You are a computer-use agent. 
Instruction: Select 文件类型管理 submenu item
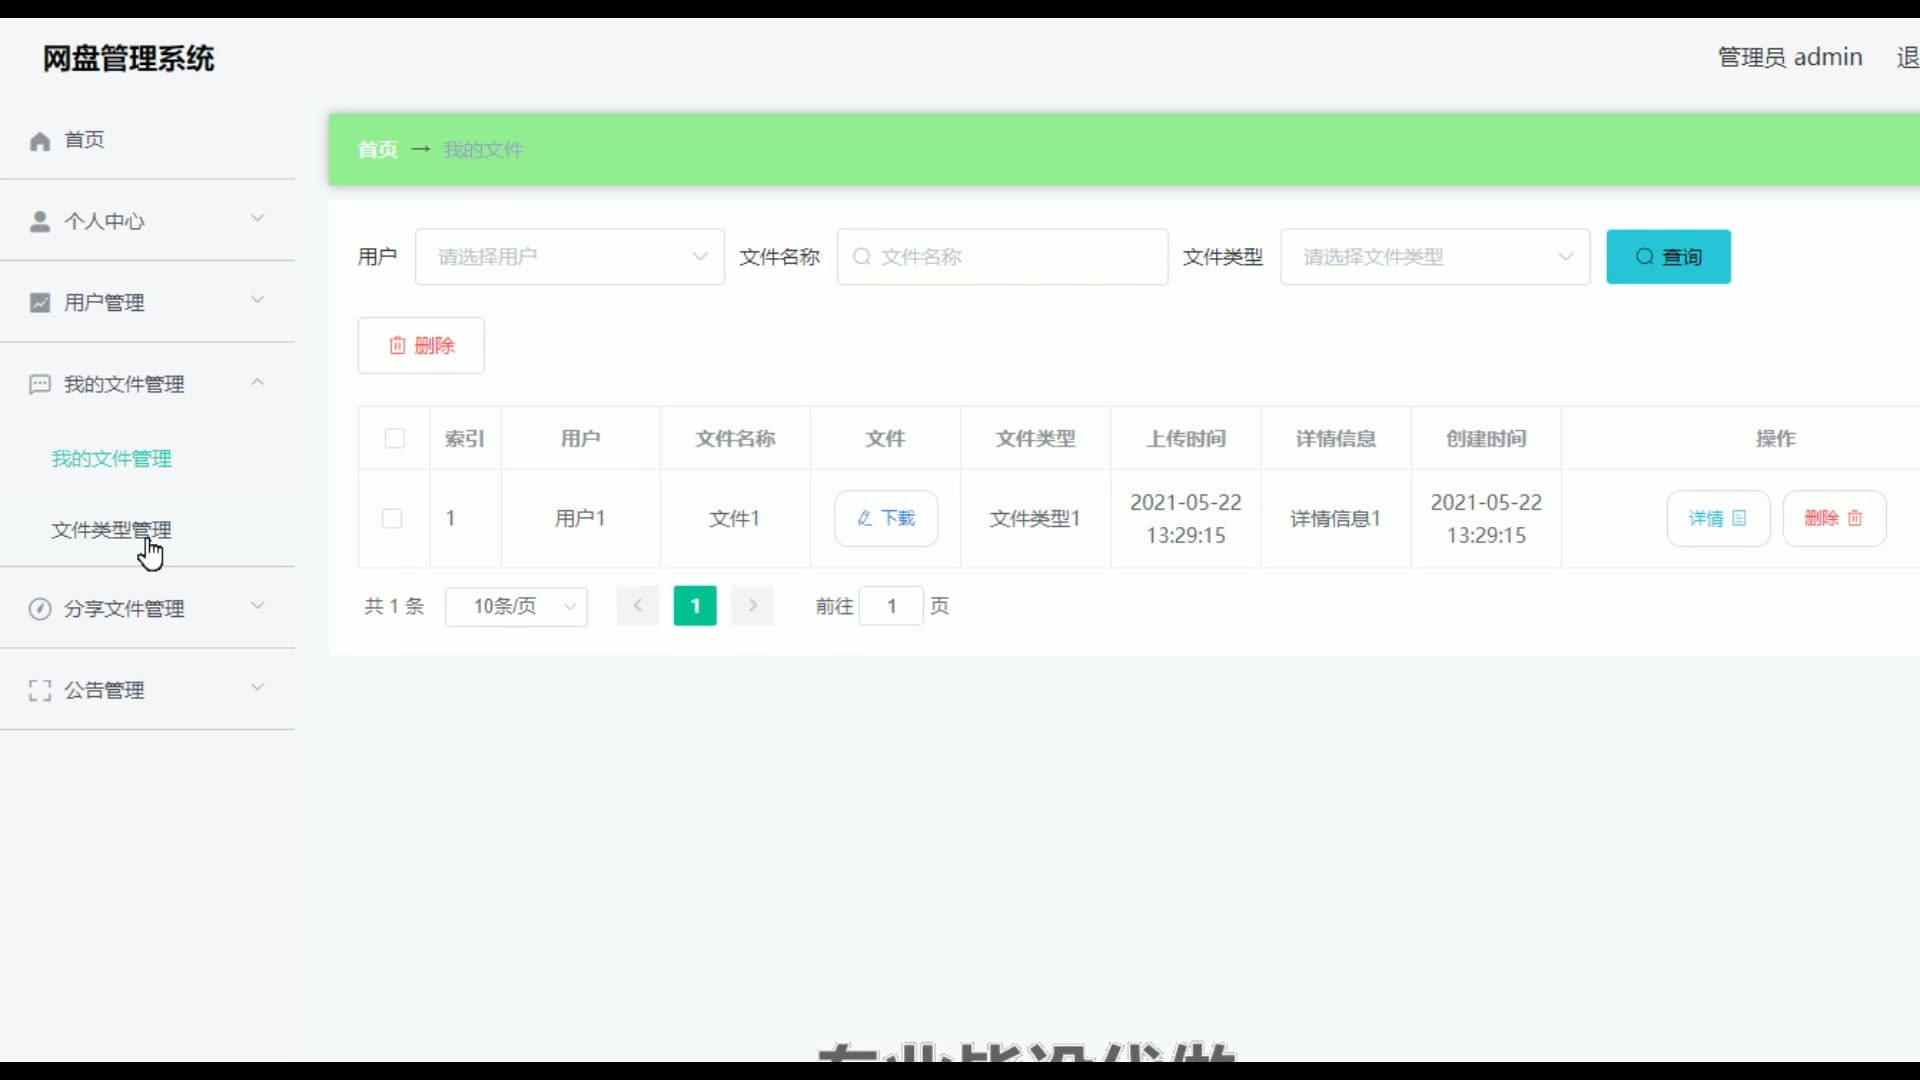111,530
